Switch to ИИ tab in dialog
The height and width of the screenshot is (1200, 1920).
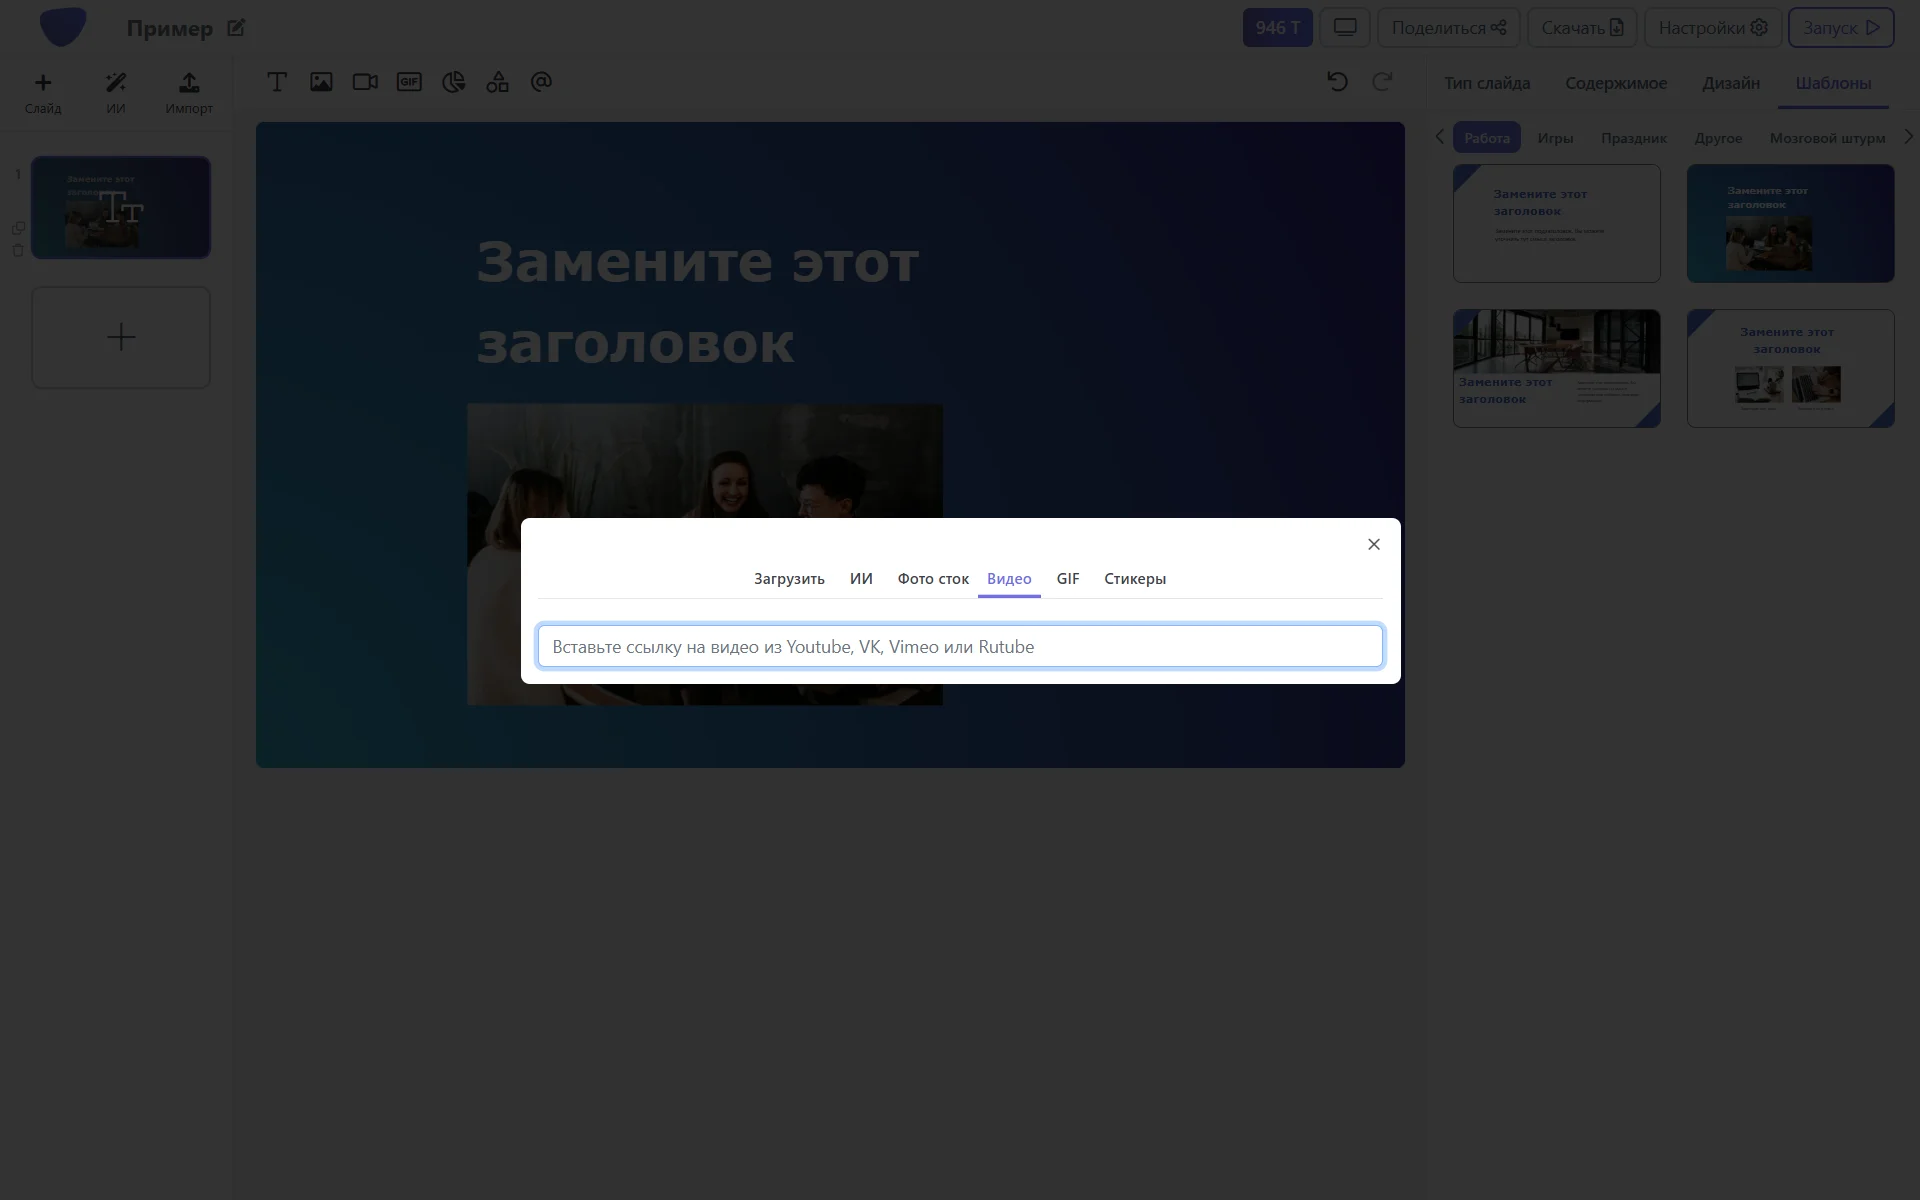click(x=861, y=579)
